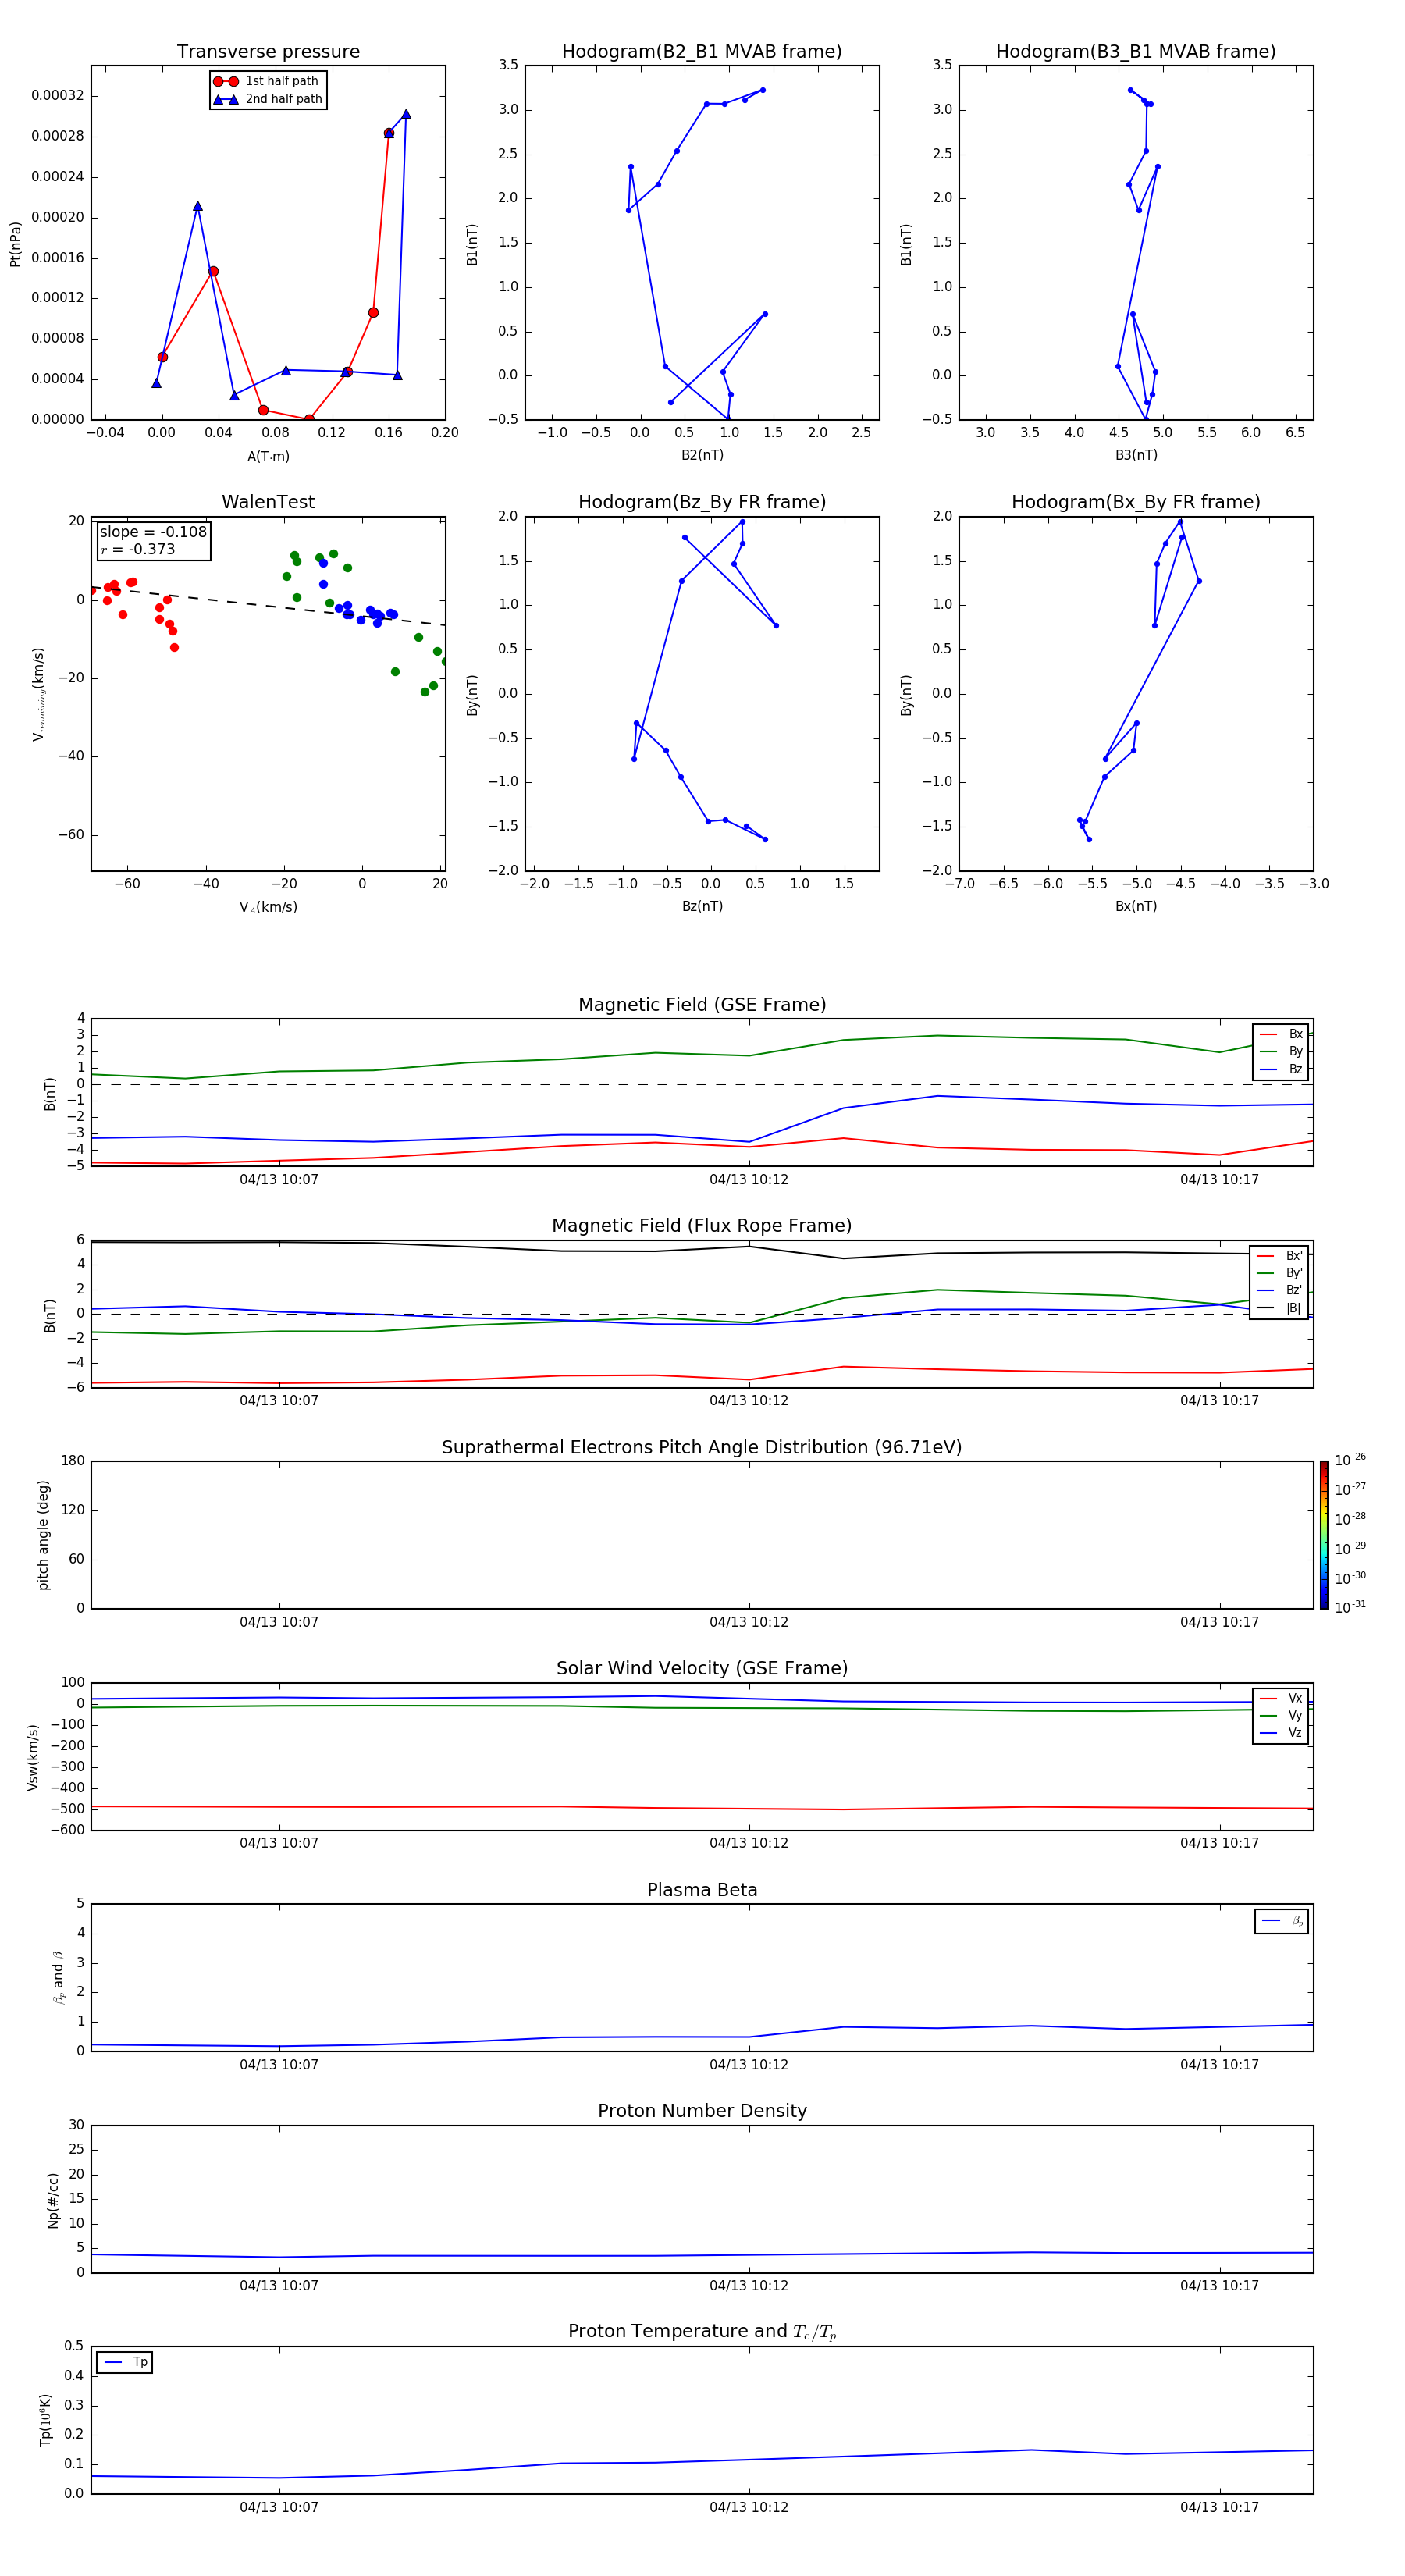Click the Suprathermal Electrons Pitch Angle Distribution title

(x=702, y=1447)
